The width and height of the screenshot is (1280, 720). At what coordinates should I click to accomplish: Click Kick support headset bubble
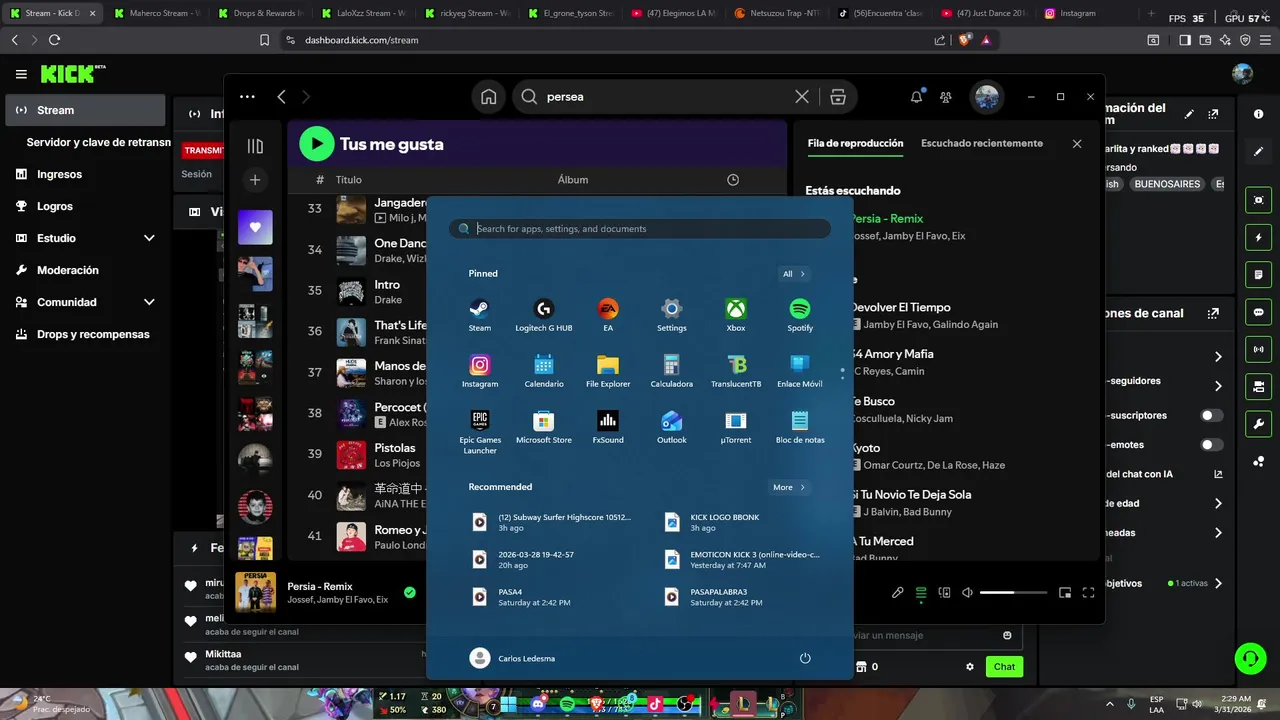(1250, 658)
